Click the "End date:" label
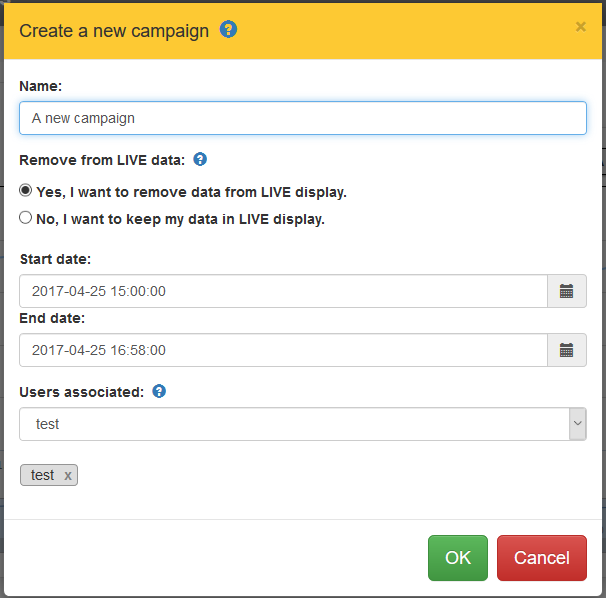The height and width of the screenshot is (598, 606). [x=52, y=318]
